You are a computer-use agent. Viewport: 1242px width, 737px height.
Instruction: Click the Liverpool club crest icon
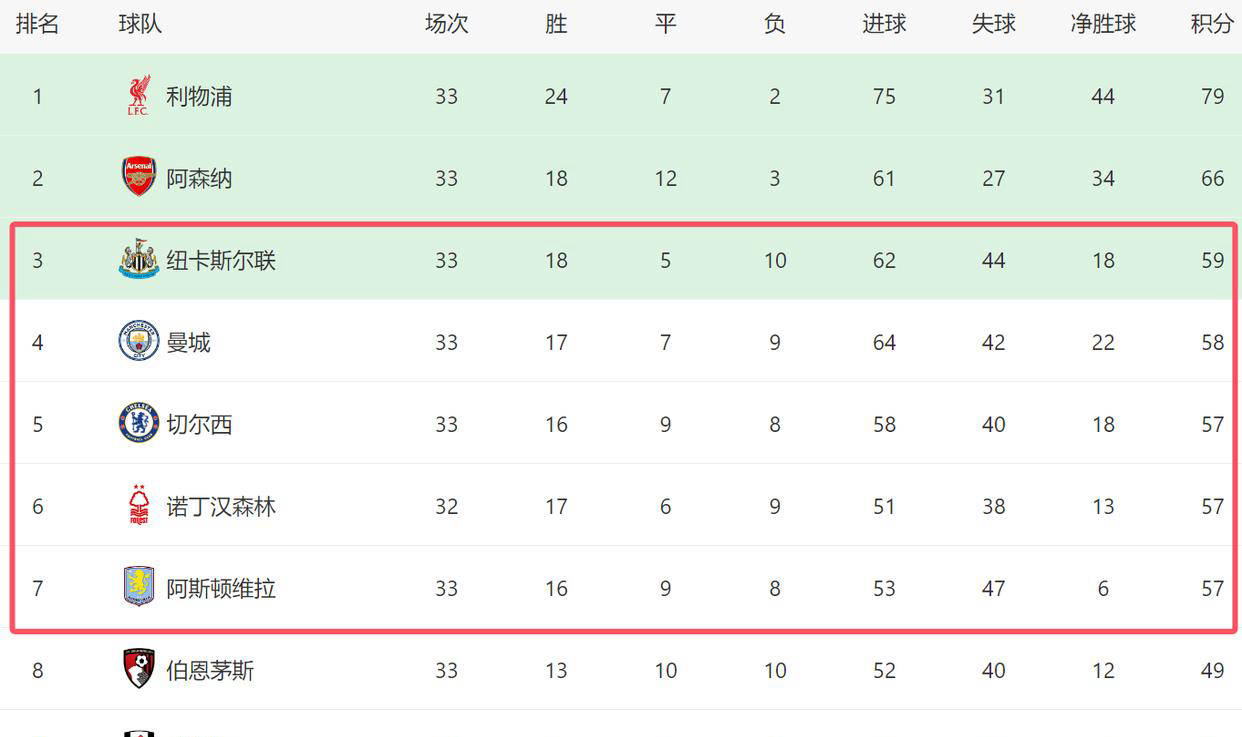point(138,96)
